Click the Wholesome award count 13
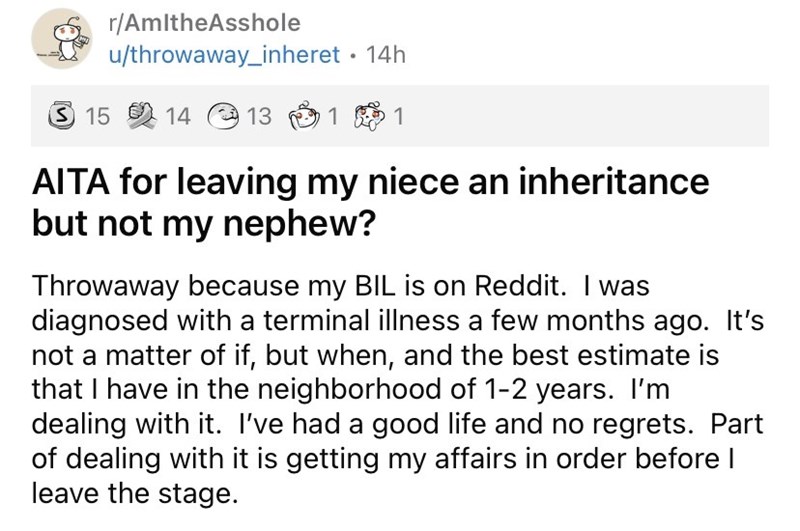800x531 pixels. click(x=258, y=118)
